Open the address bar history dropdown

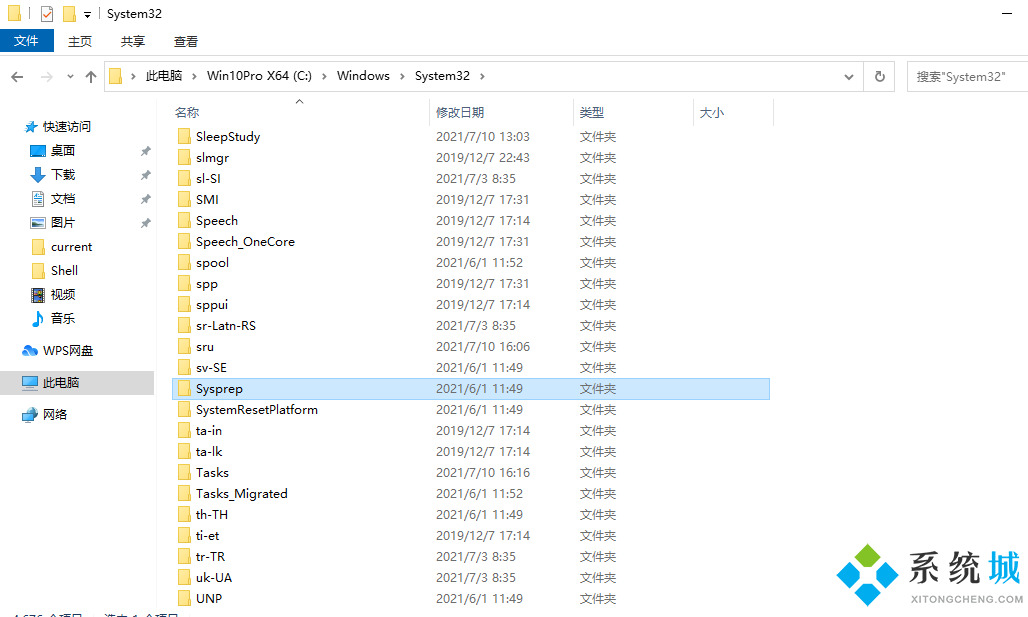(x=849, y=77)
